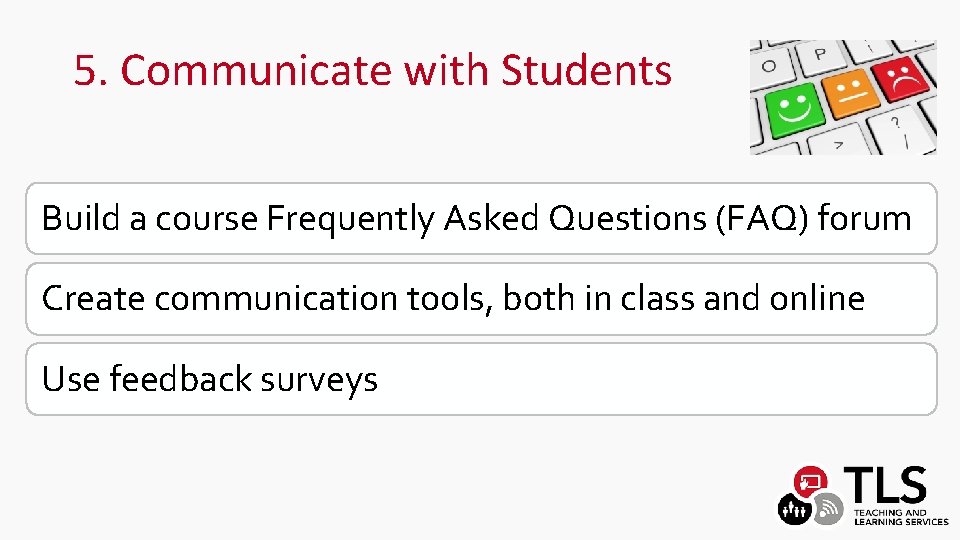Select the slide title 'Communicate with Students'
The image size is (960, 540).
pos(372,71)
